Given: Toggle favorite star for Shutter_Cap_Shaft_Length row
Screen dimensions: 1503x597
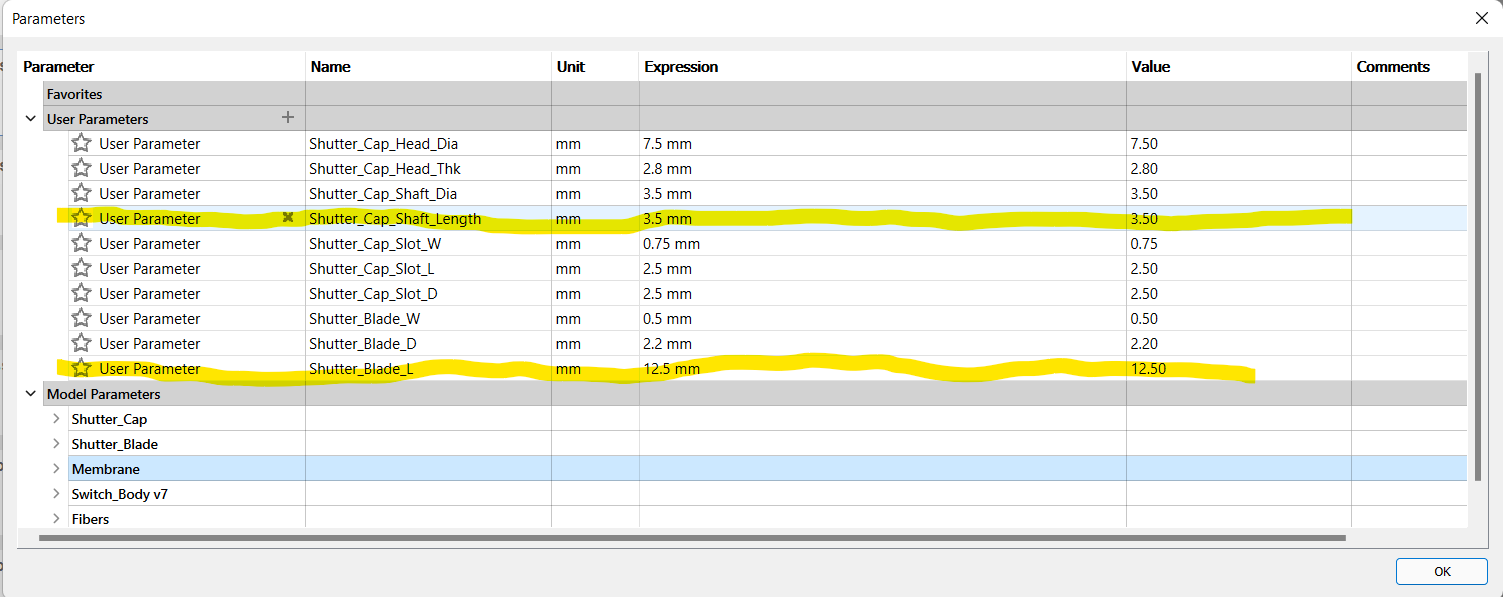Looking at the screenshot, I should pos(81,218).
